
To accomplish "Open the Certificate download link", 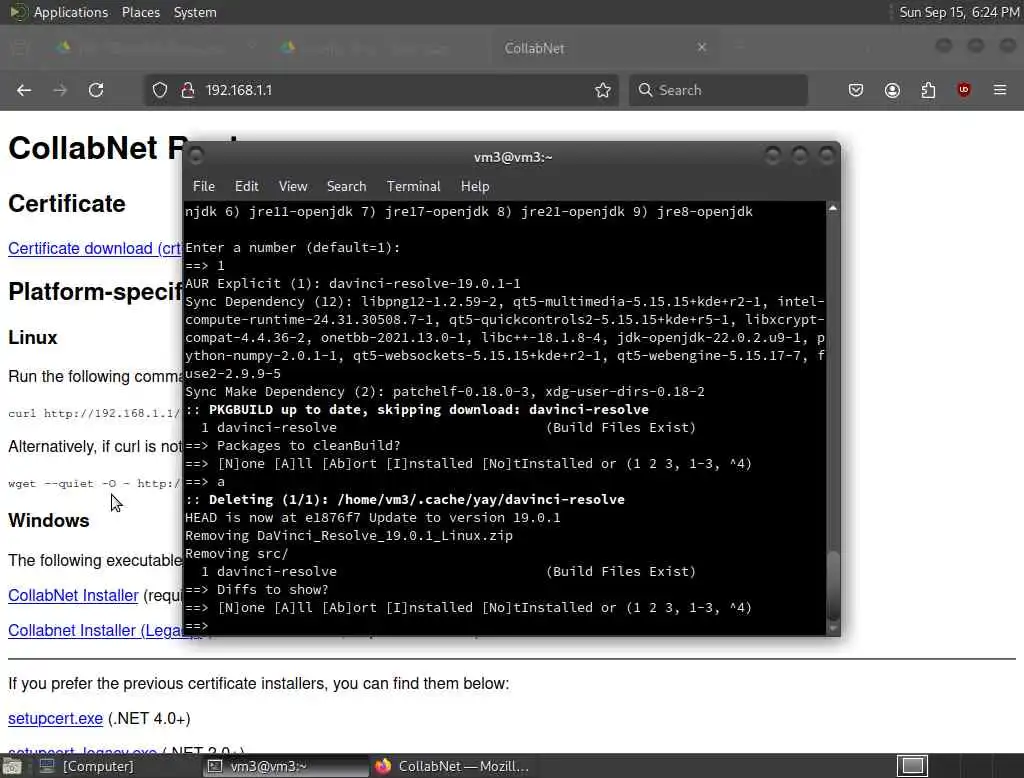I will [95, 248].
